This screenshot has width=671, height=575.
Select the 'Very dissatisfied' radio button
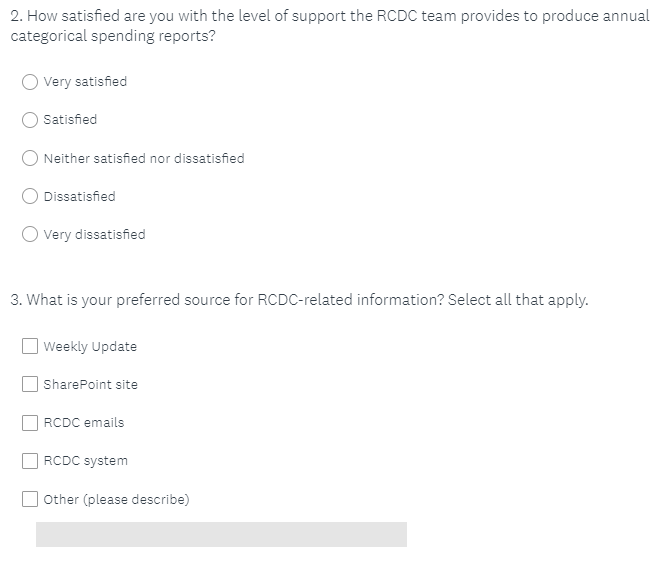click(31, 234)
